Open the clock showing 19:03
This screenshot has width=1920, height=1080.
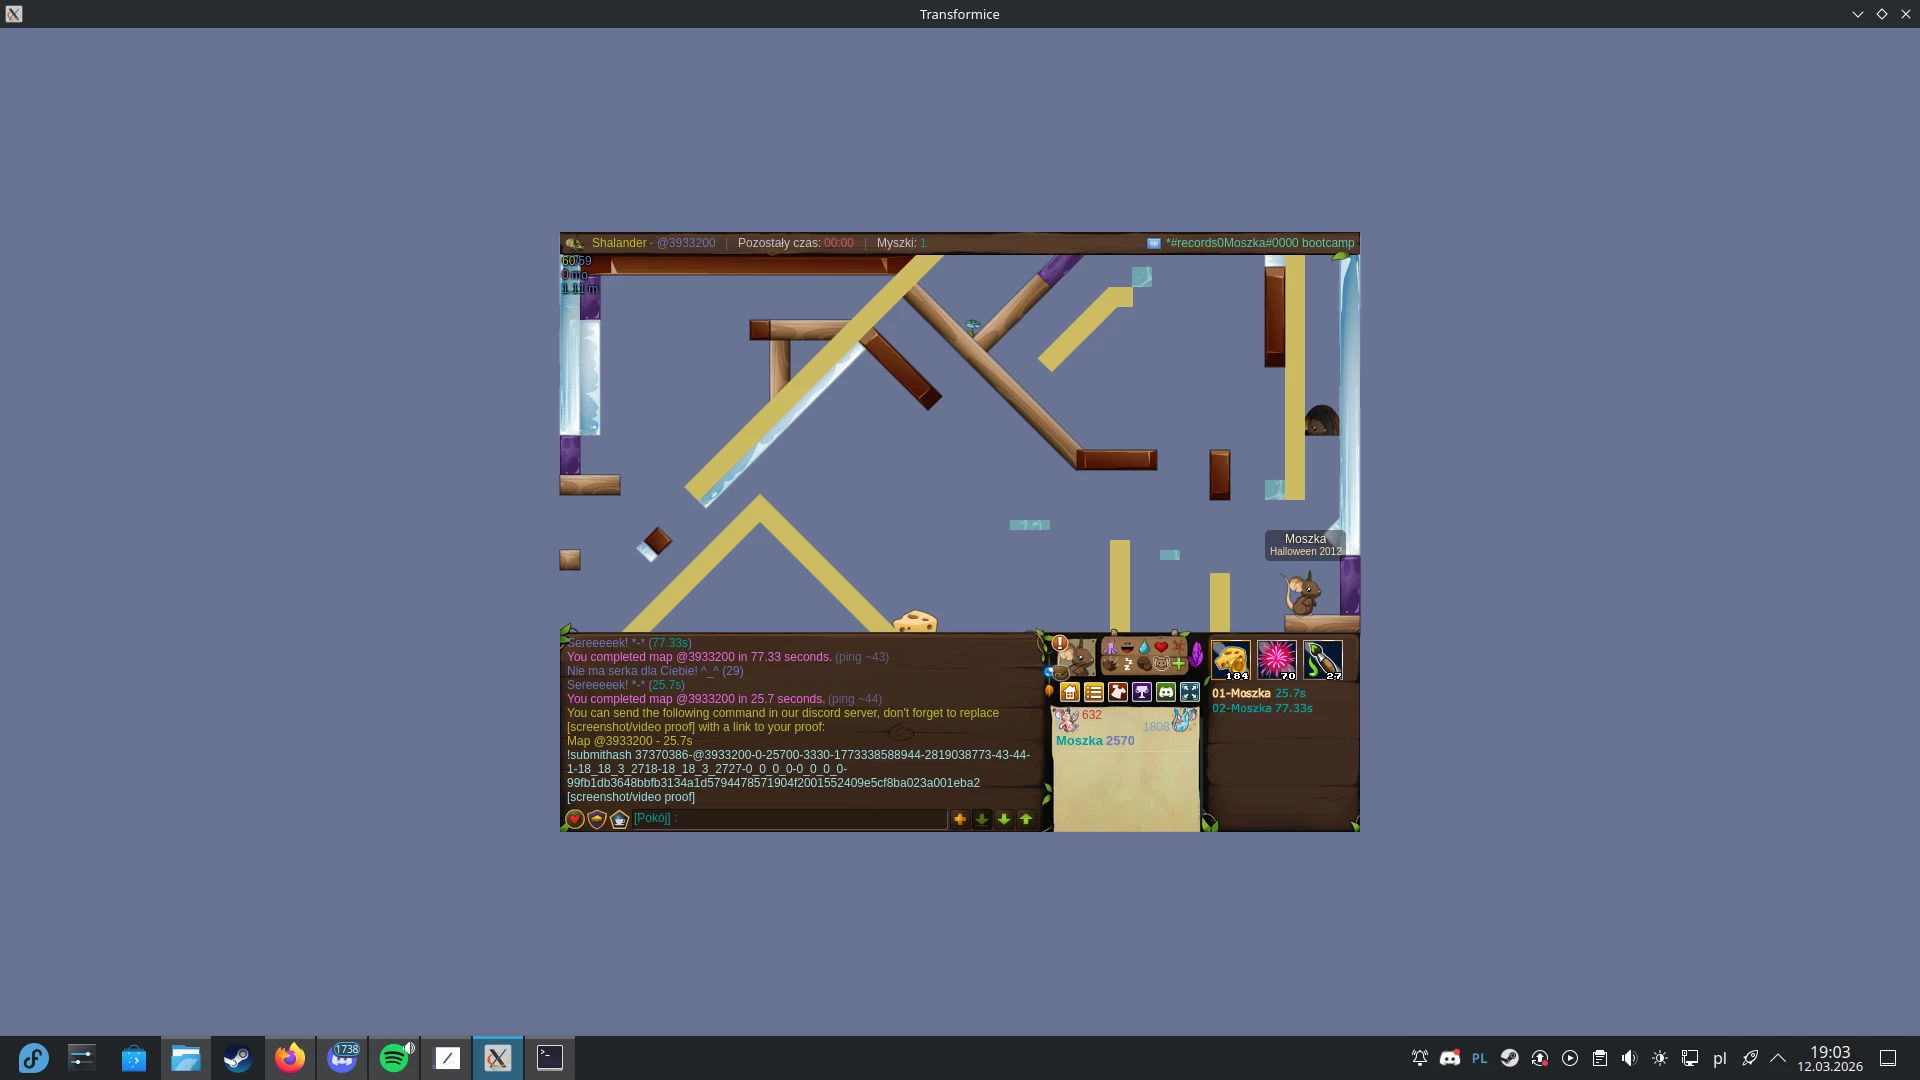(x=1830, y=1058)
